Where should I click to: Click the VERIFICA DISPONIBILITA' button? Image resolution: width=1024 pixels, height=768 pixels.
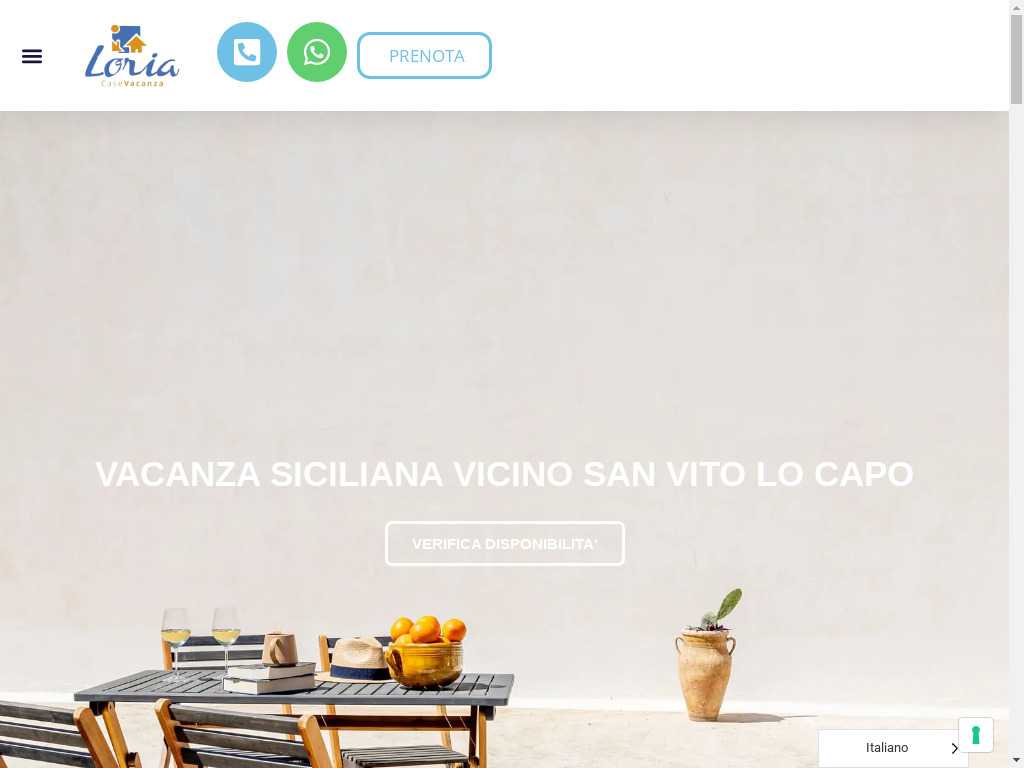(505, 543)
